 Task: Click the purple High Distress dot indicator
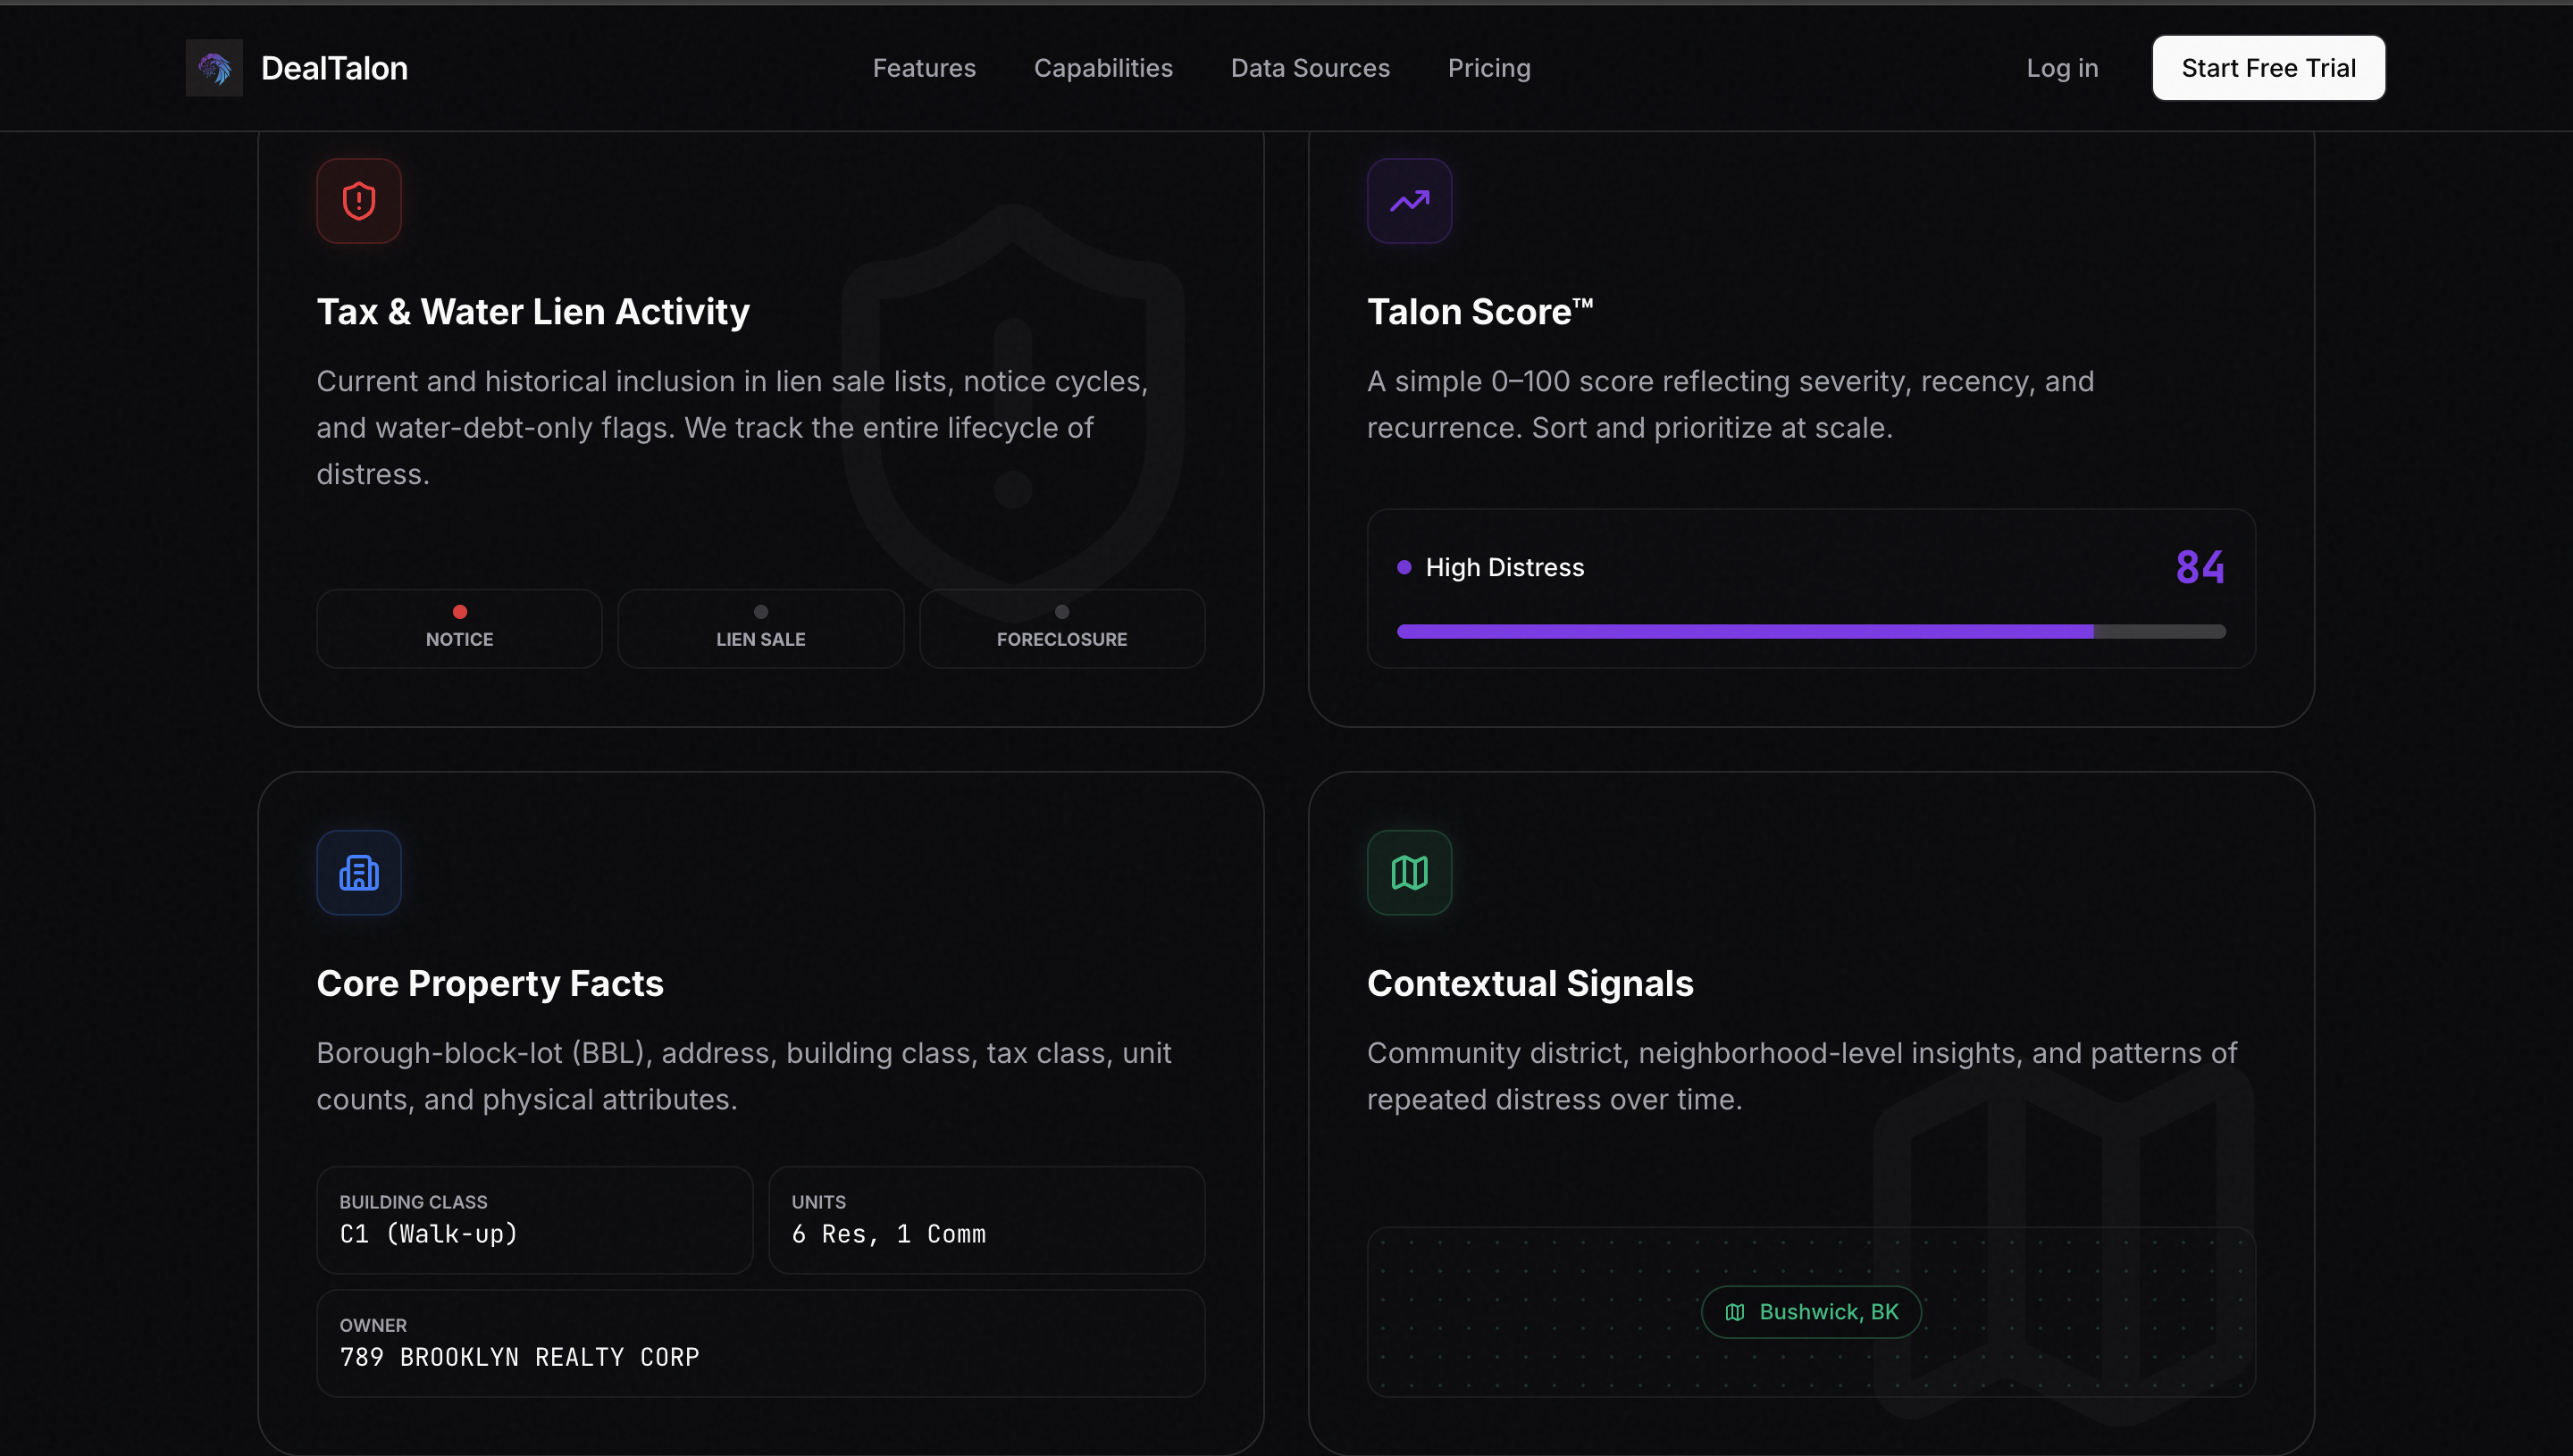[x=1405, y=567]
